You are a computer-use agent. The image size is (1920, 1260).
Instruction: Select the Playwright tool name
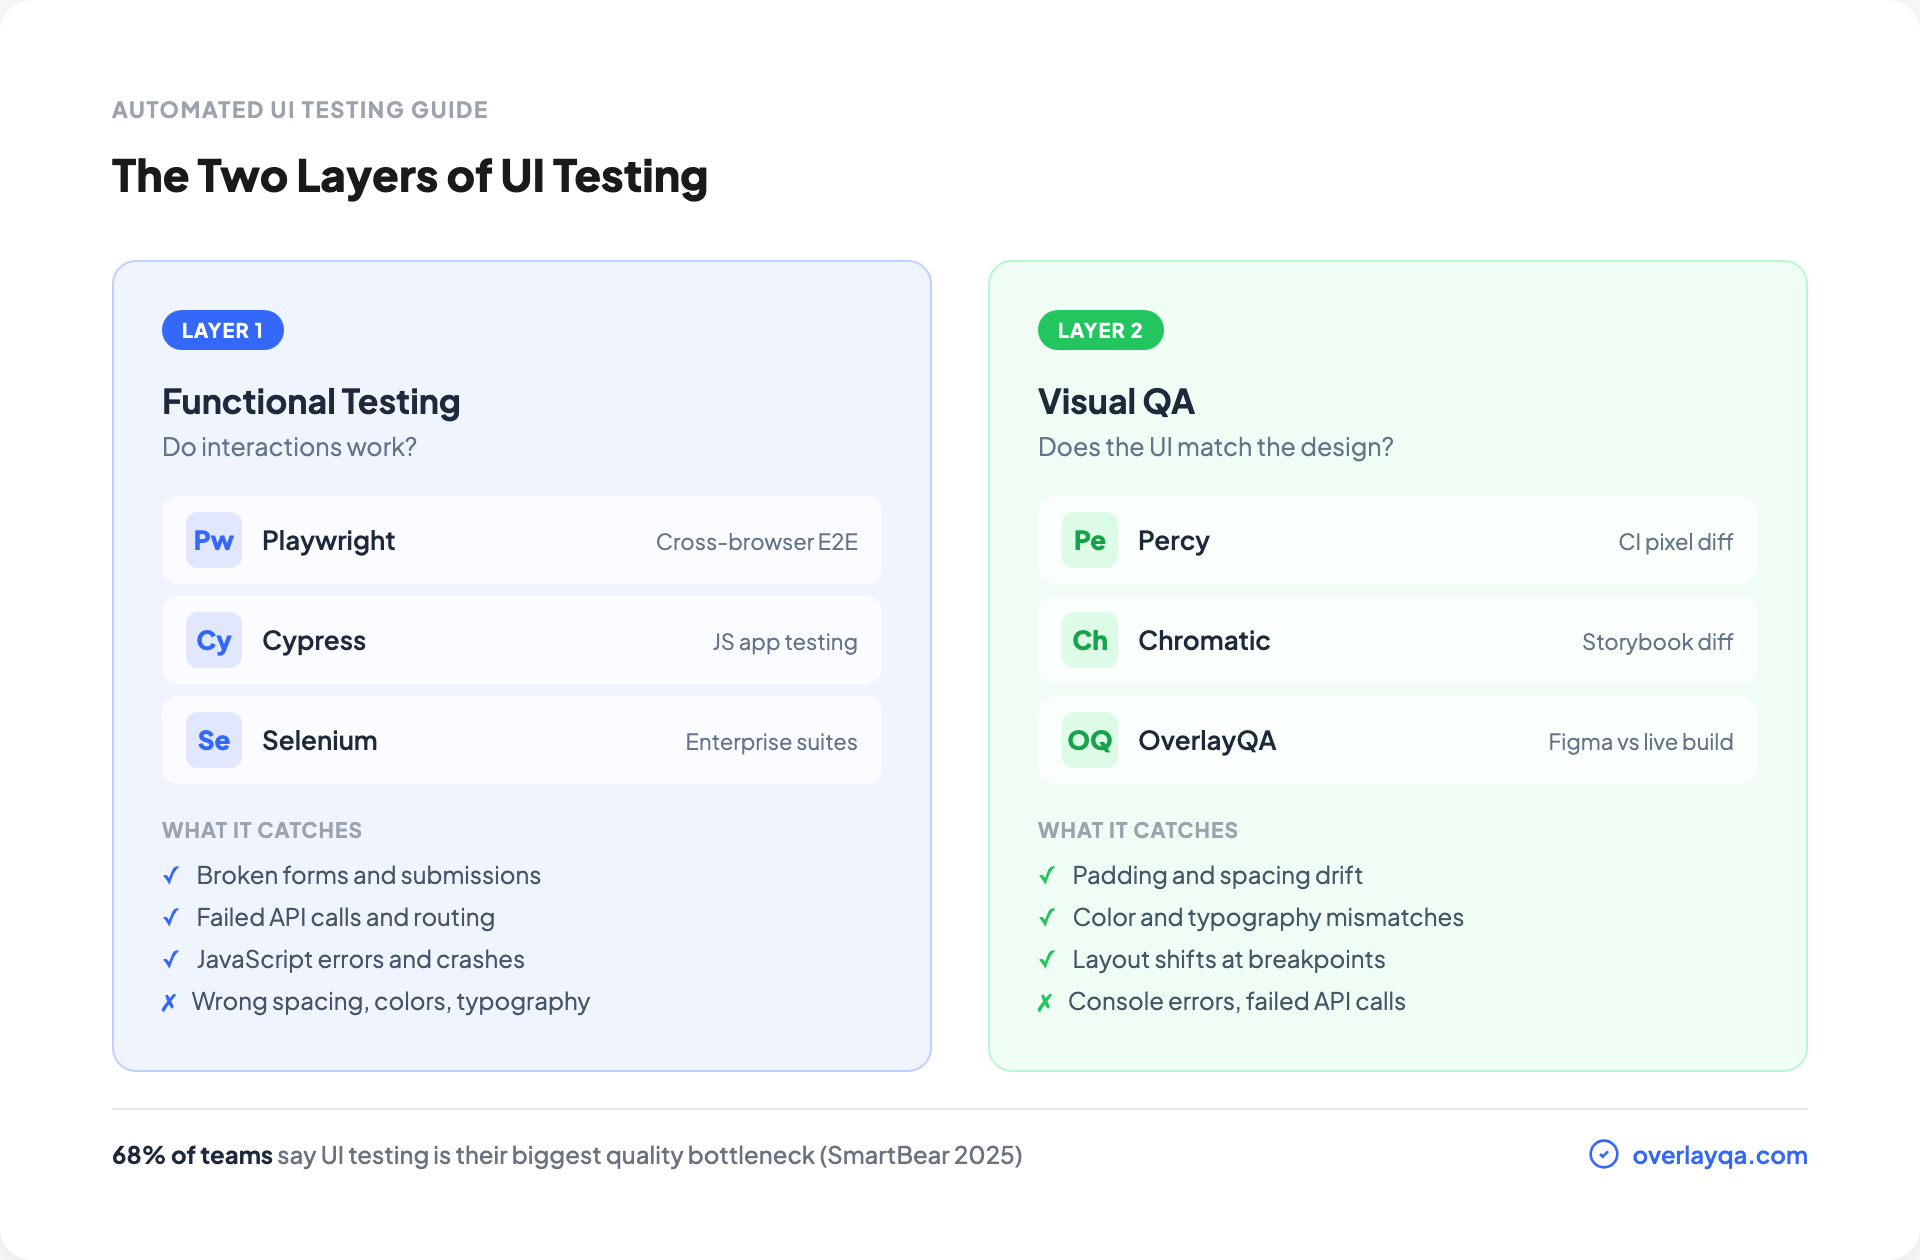[328, 541]
